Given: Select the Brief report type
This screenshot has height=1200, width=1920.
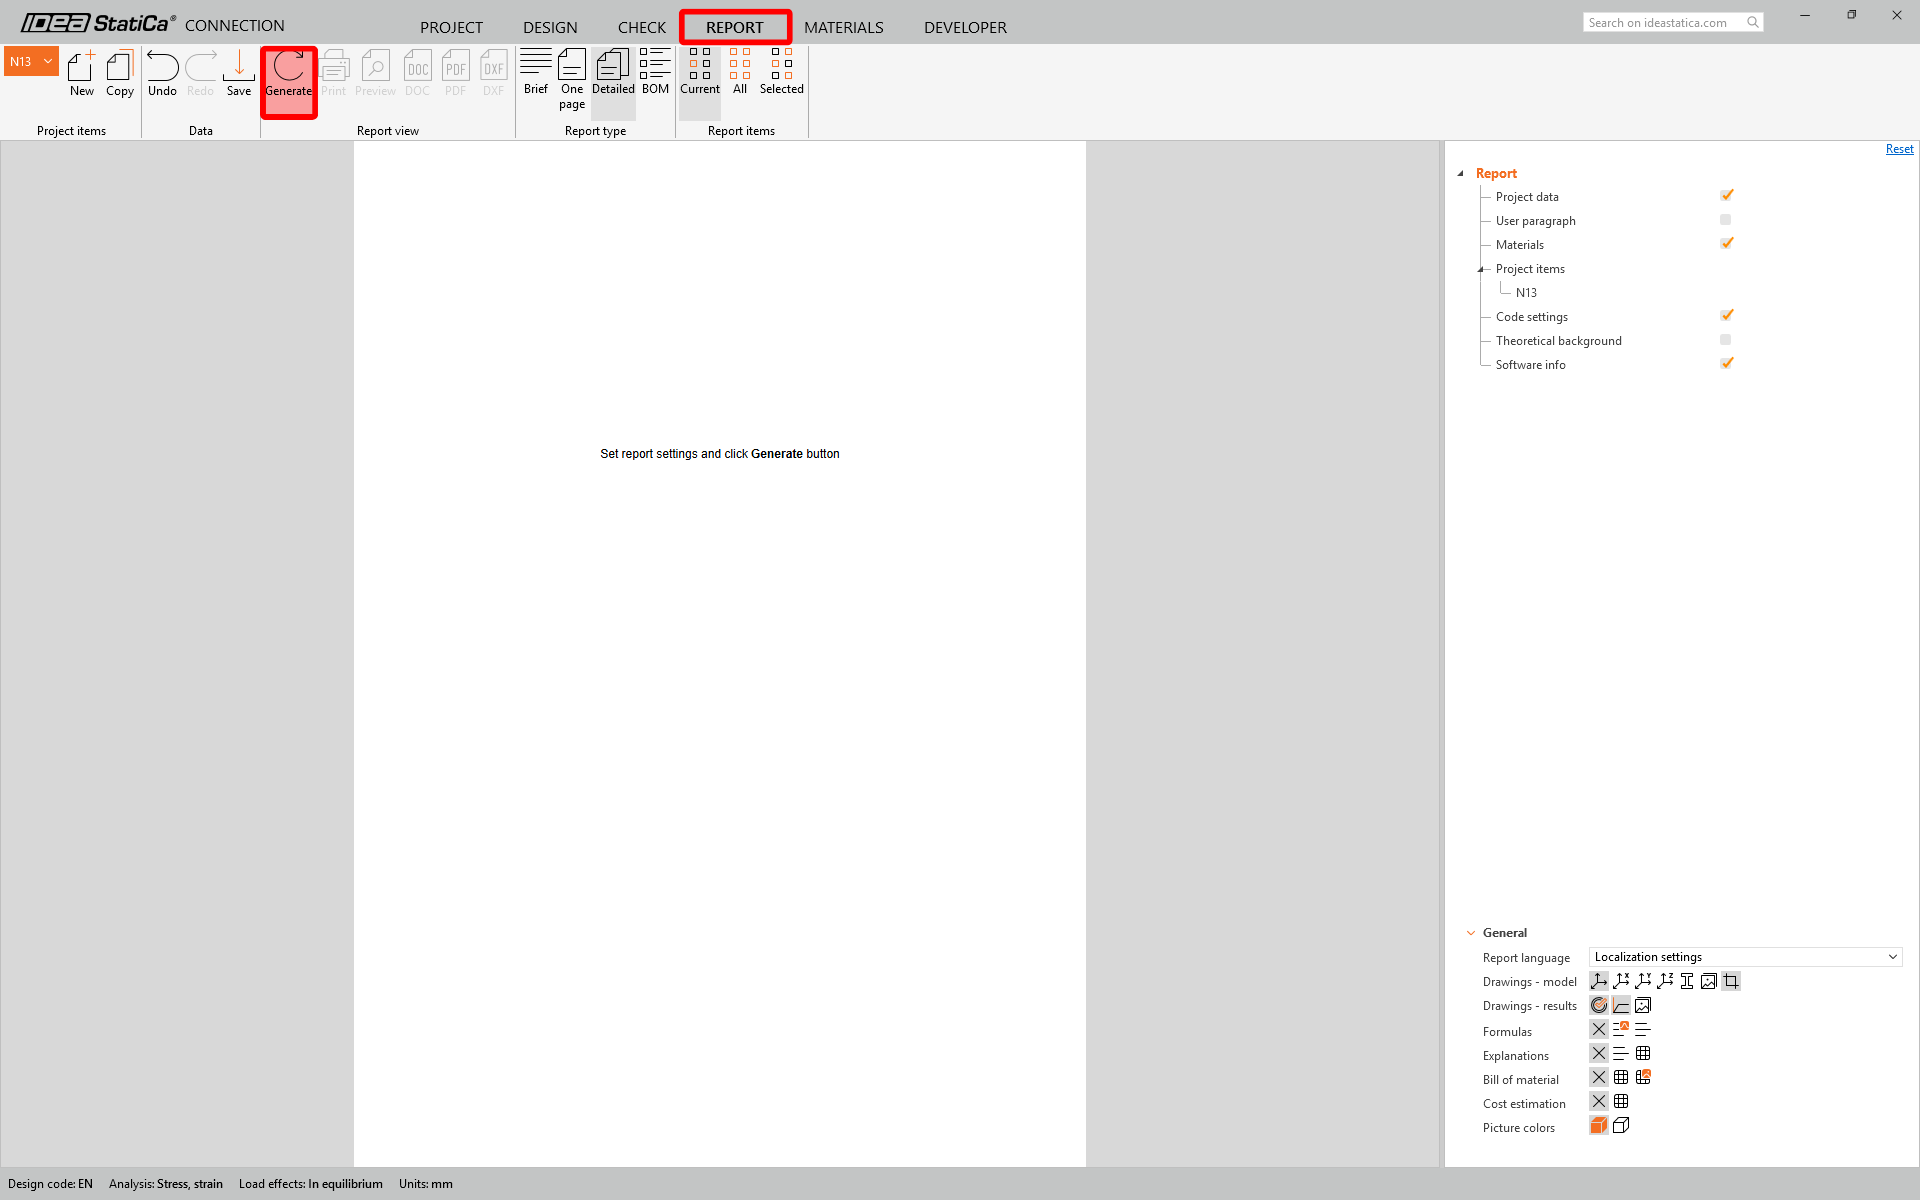Looking at the screenshot, I should click(535, 72).
